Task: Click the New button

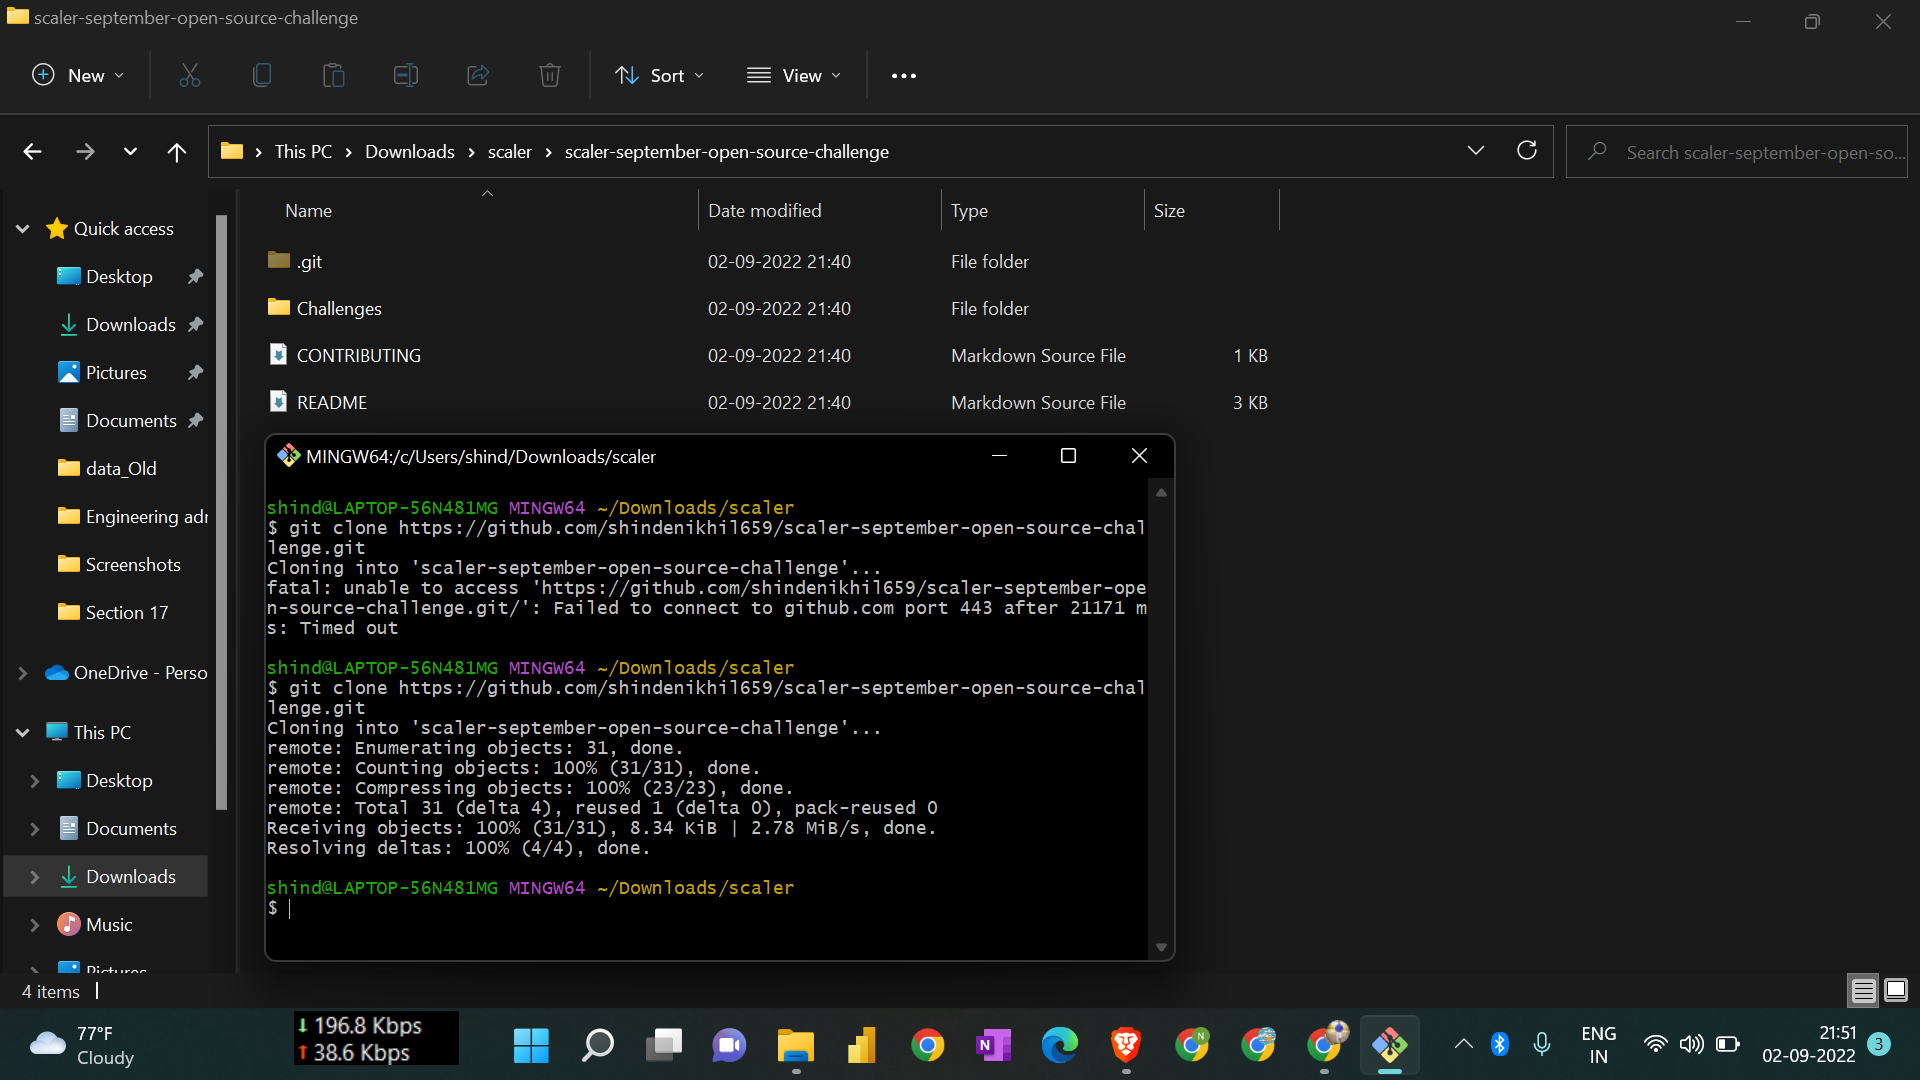Action: [x=77, y=75]
